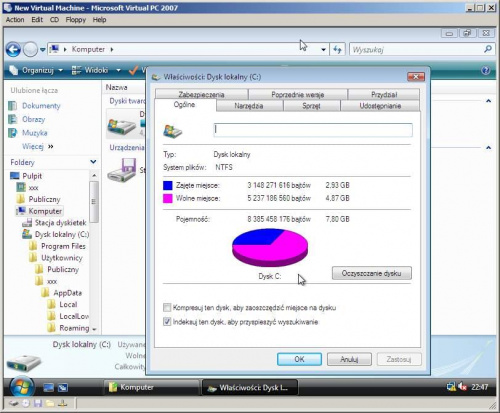Switch to the Narzędzia tab
The width and height of the screenshot is (500, 413).
249,106
